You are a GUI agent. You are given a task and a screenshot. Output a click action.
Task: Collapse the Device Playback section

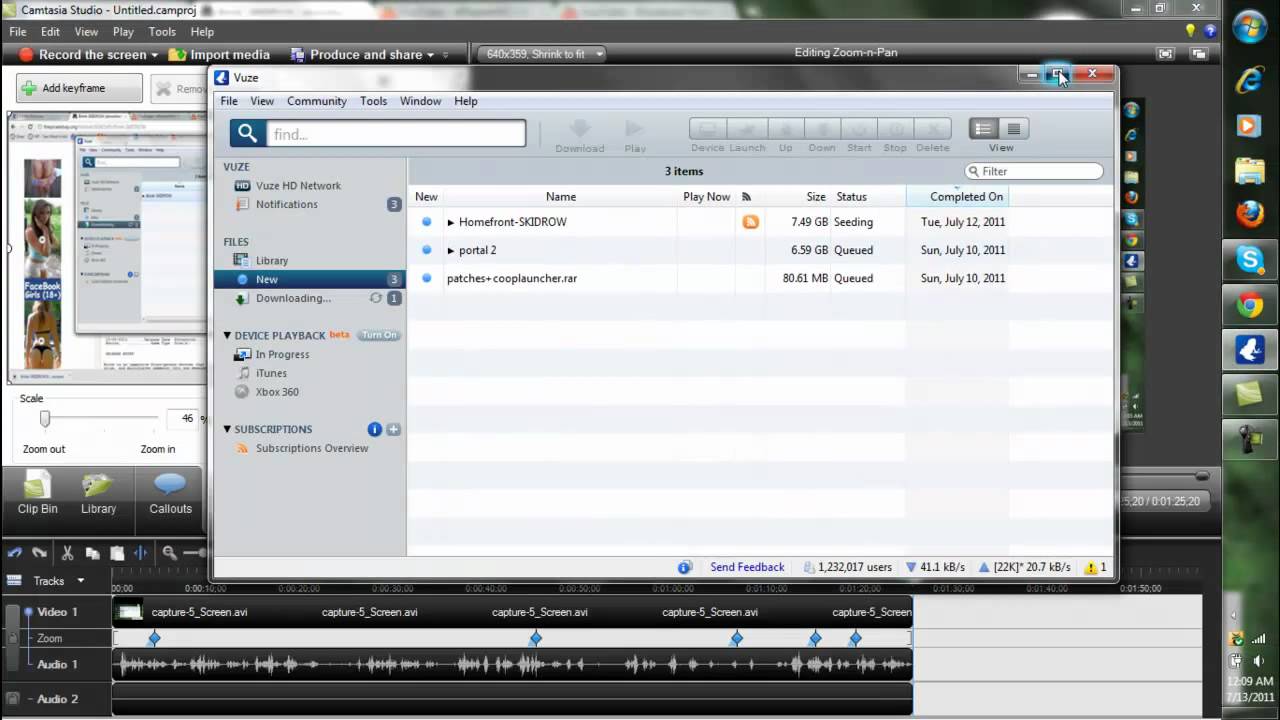pyautogui.click(x=228, y=336)
